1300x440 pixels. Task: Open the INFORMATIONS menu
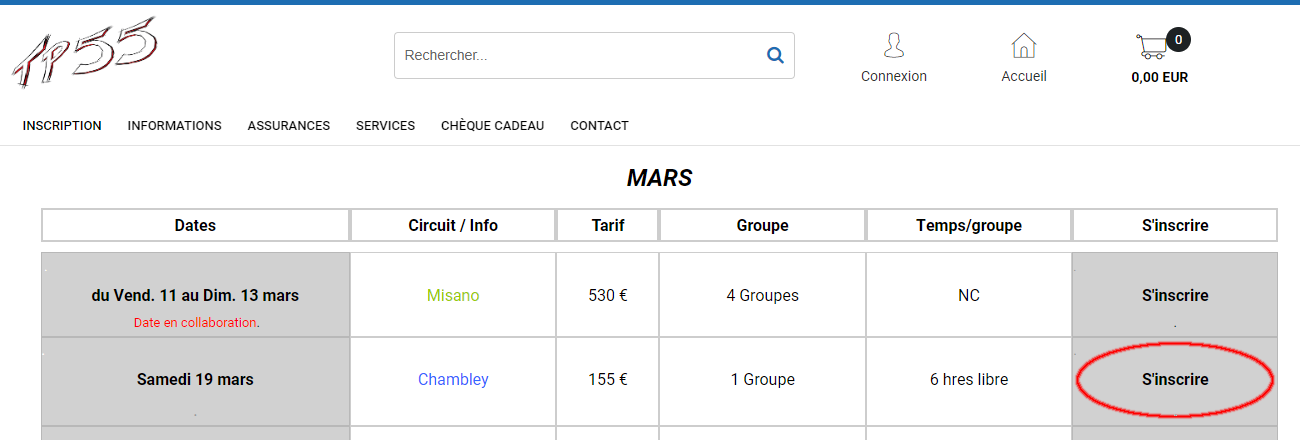(175, 126)
